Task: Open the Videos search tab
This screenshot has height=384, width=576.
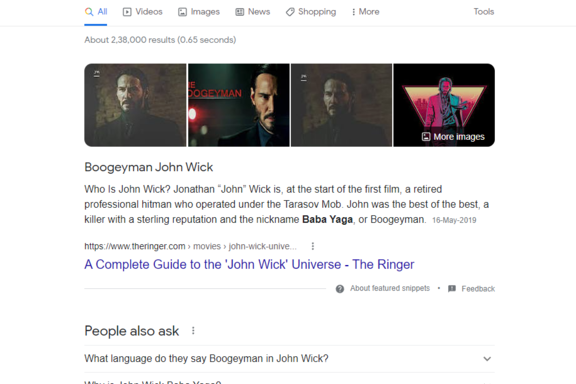Action: pos(143,12)
